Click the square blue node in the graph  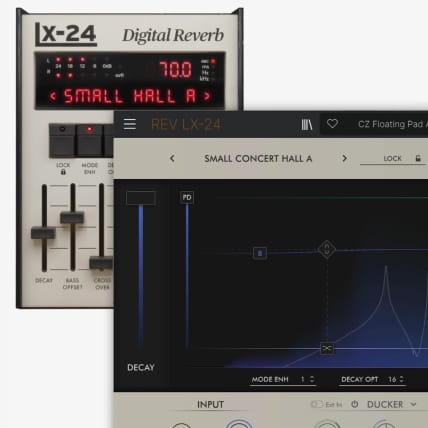pos(260,253)
